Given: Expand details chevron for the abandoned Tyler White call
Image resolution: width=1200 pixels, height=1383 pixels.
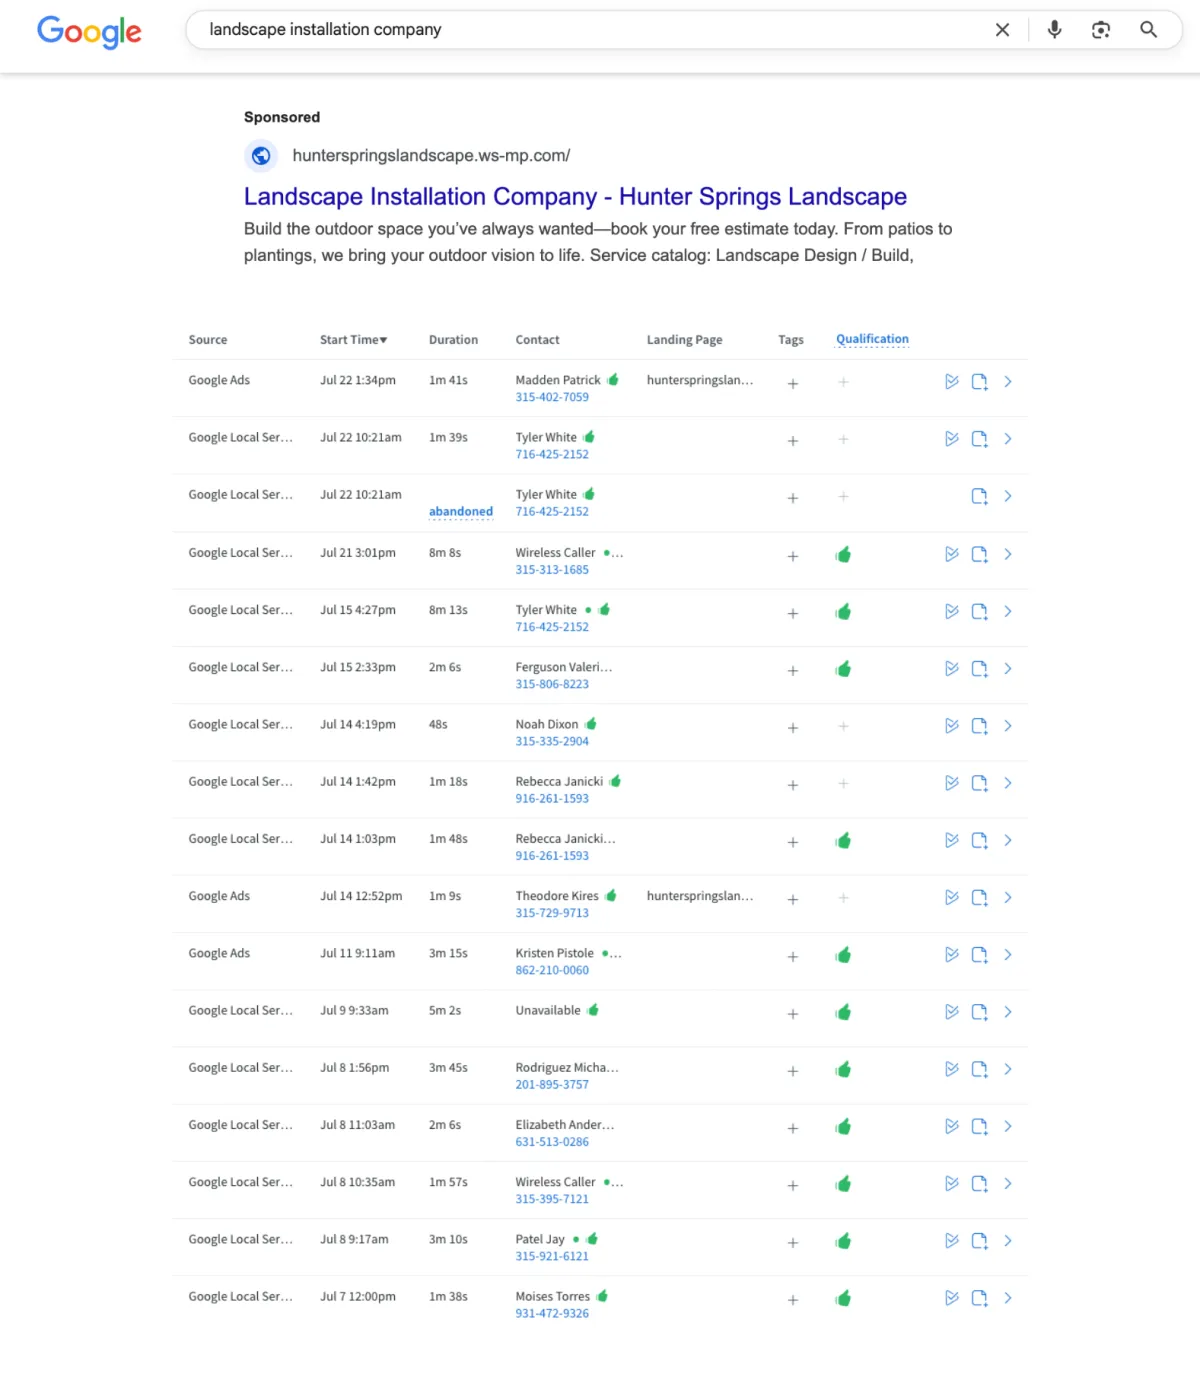Looking at the screenshot, I should [1008, 496].
